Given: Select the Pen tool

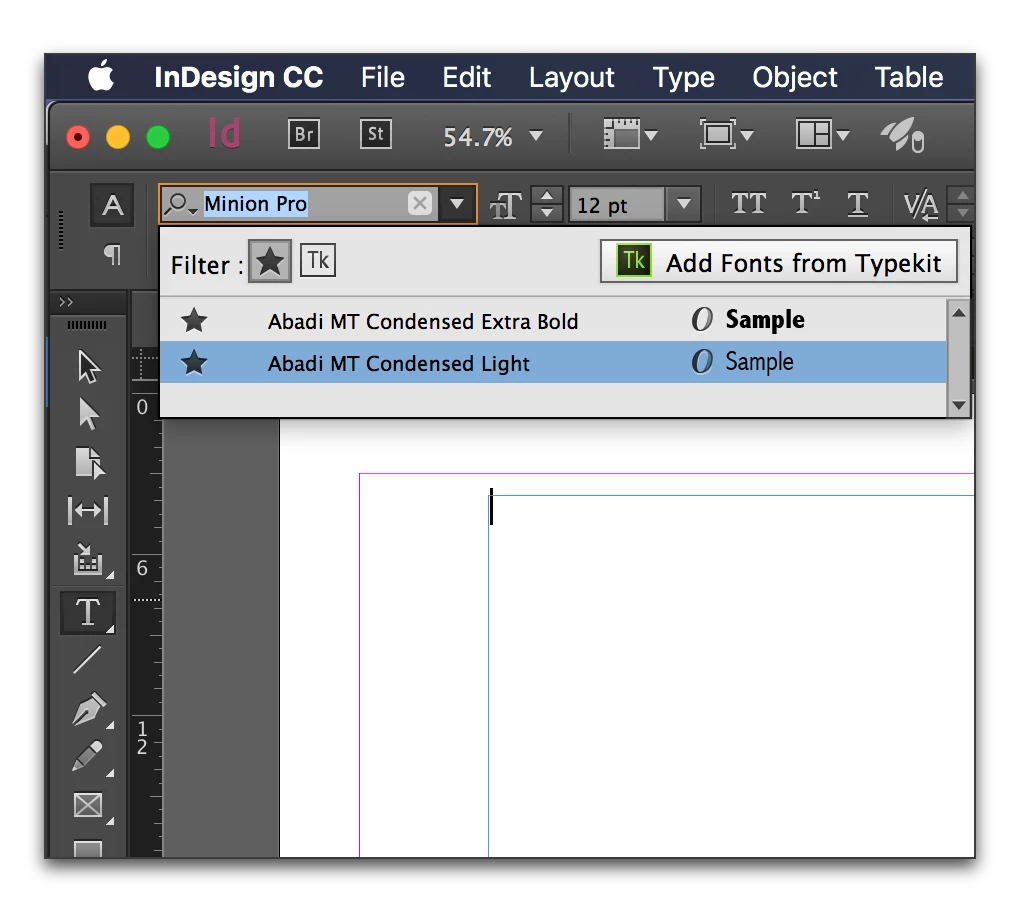Looking at the screenshot, I should [x=88, y=709].
